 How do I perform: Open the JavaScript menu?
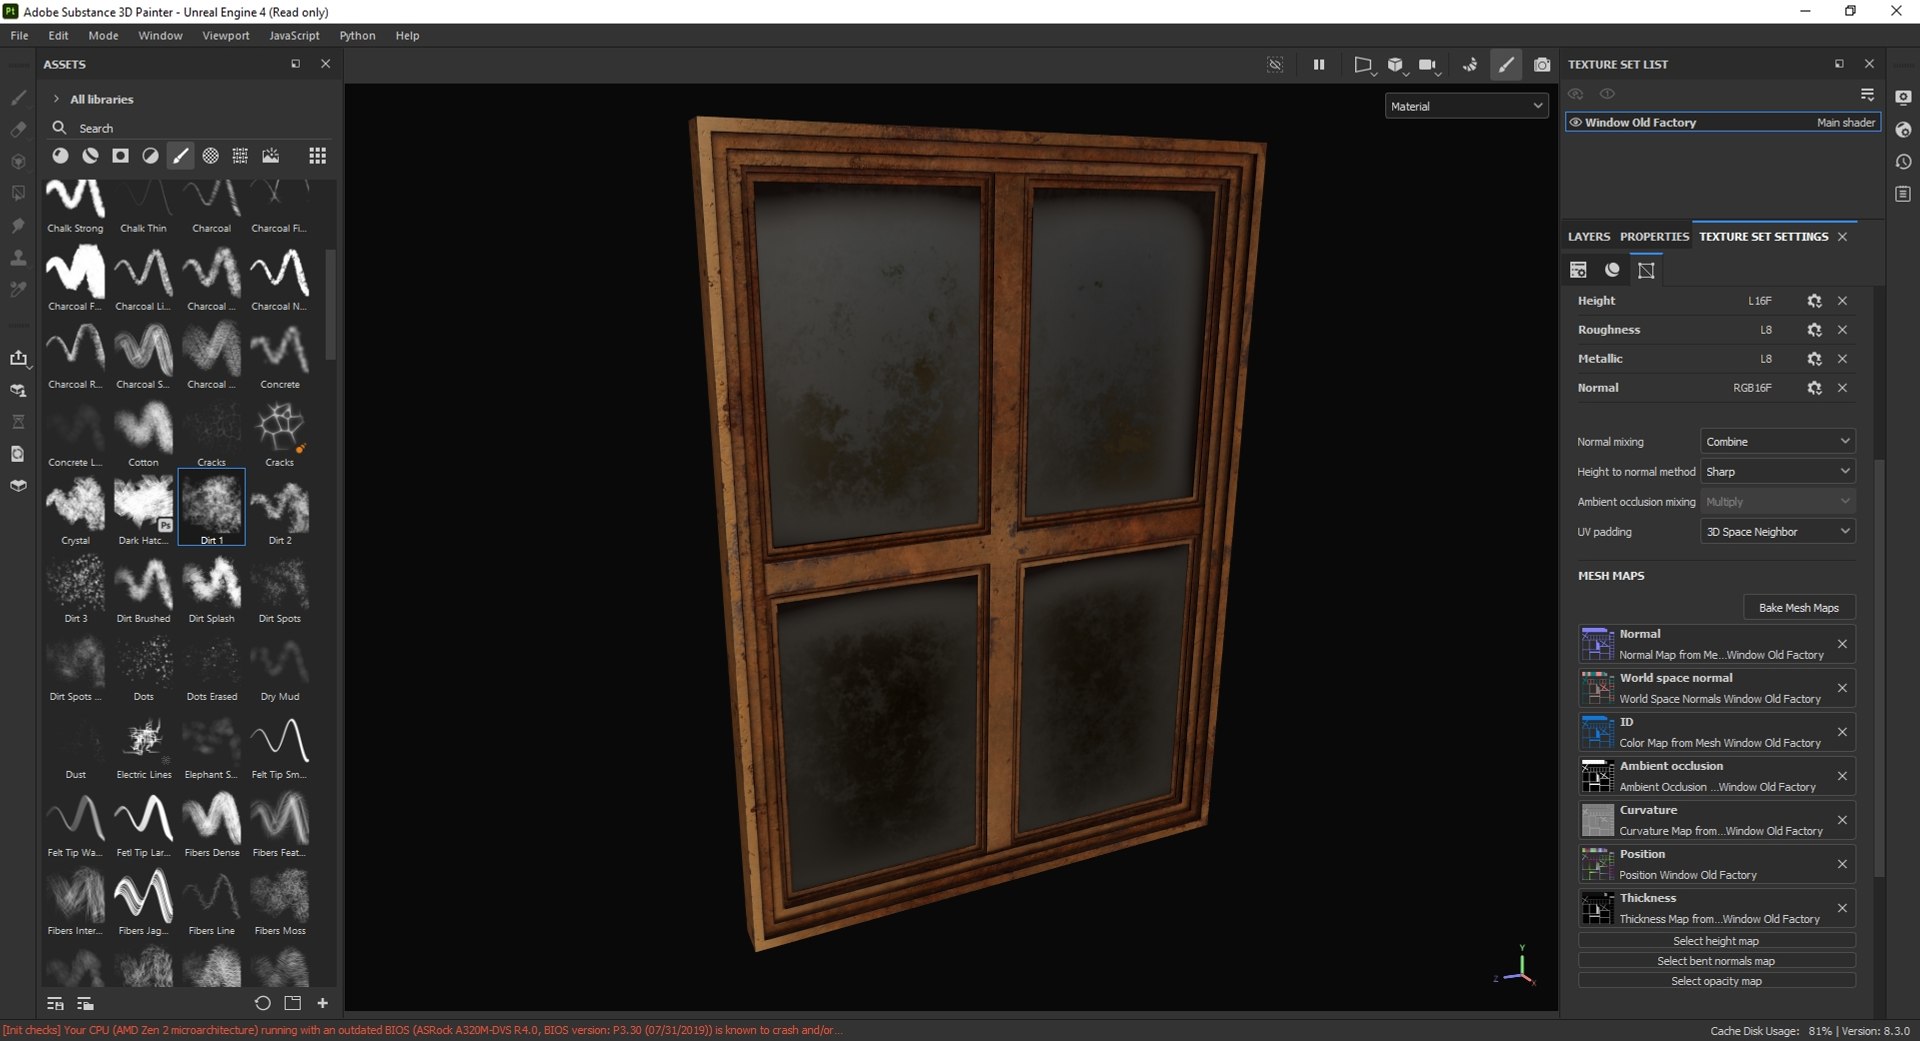tap(294, 35)
